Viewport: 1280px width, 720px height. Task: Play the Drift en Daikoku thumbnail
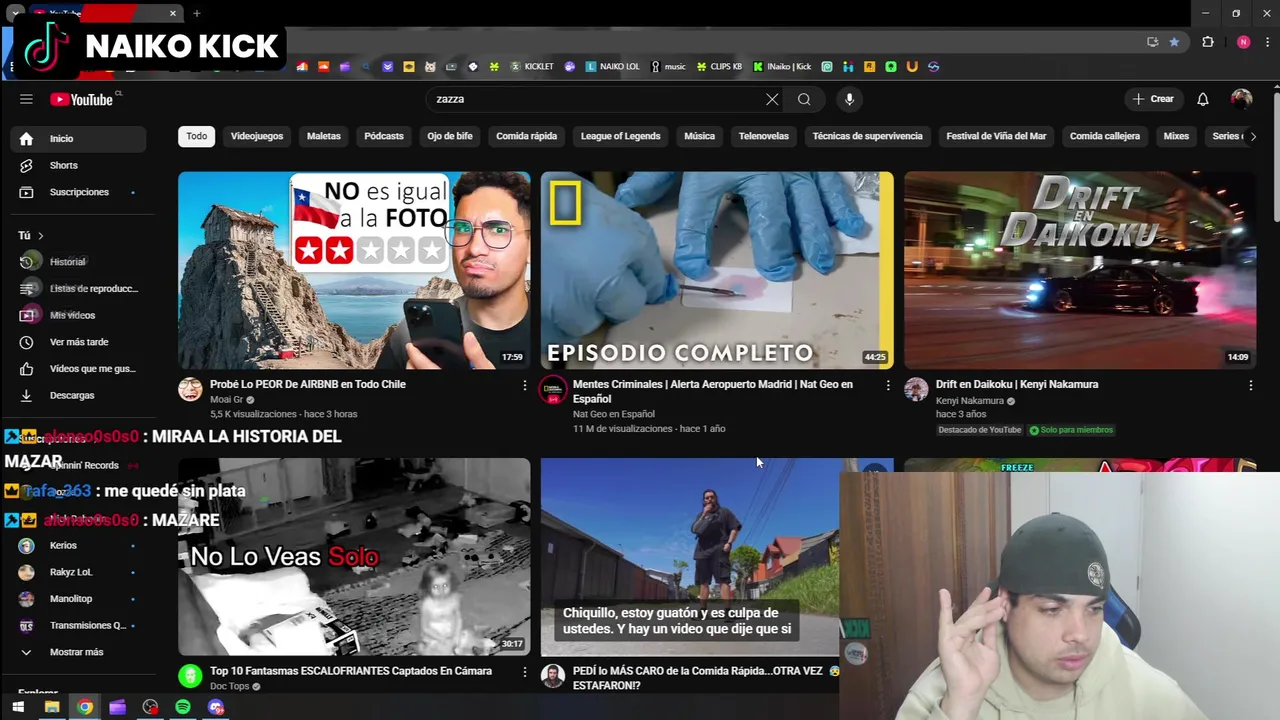click(x=1080, y=270)
